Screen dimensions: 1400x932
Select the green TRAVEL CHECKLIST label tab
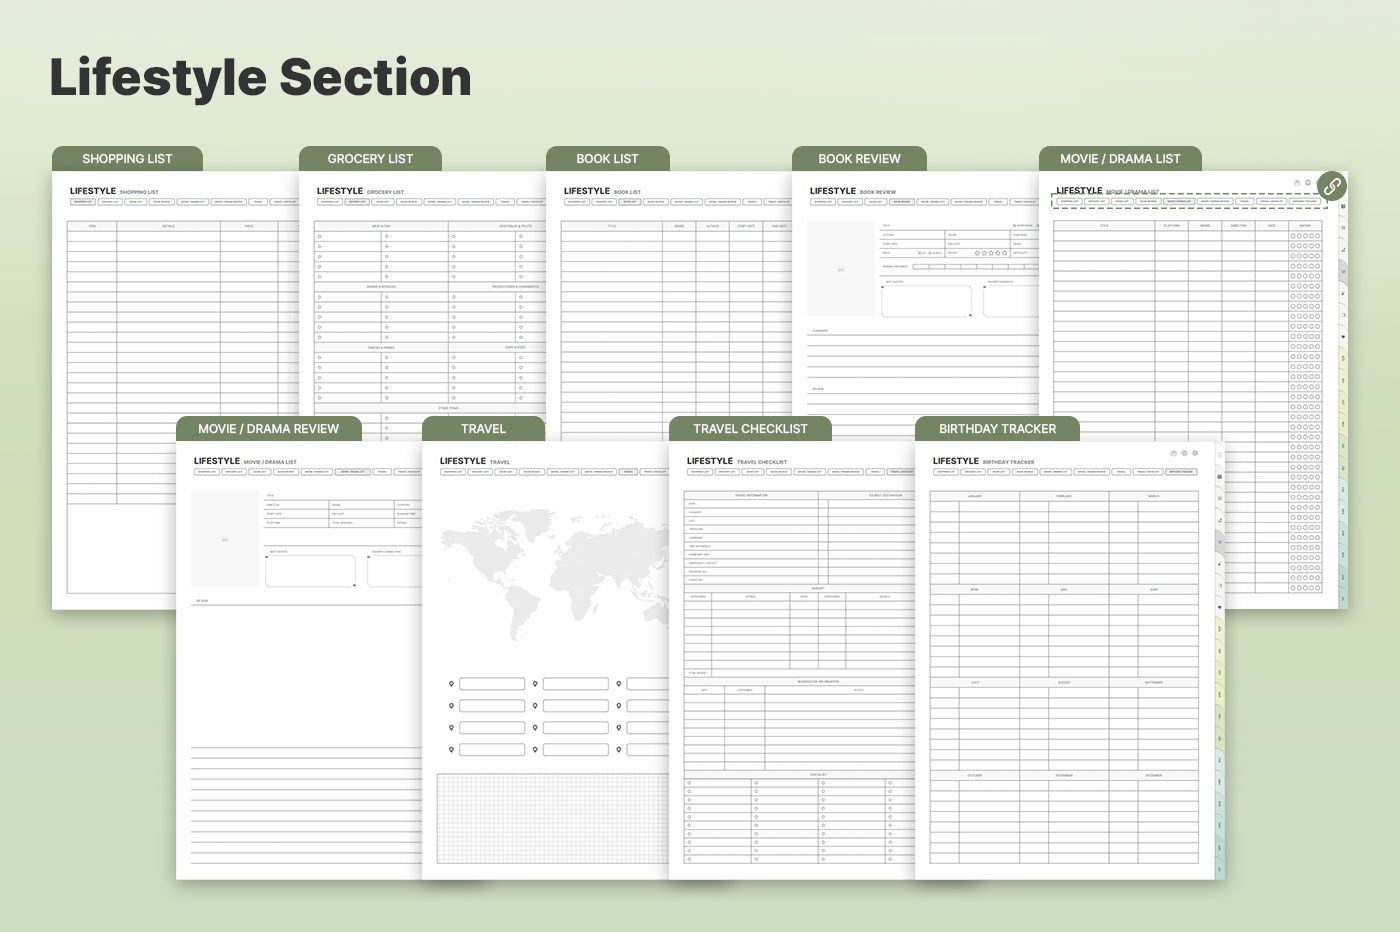750,429
